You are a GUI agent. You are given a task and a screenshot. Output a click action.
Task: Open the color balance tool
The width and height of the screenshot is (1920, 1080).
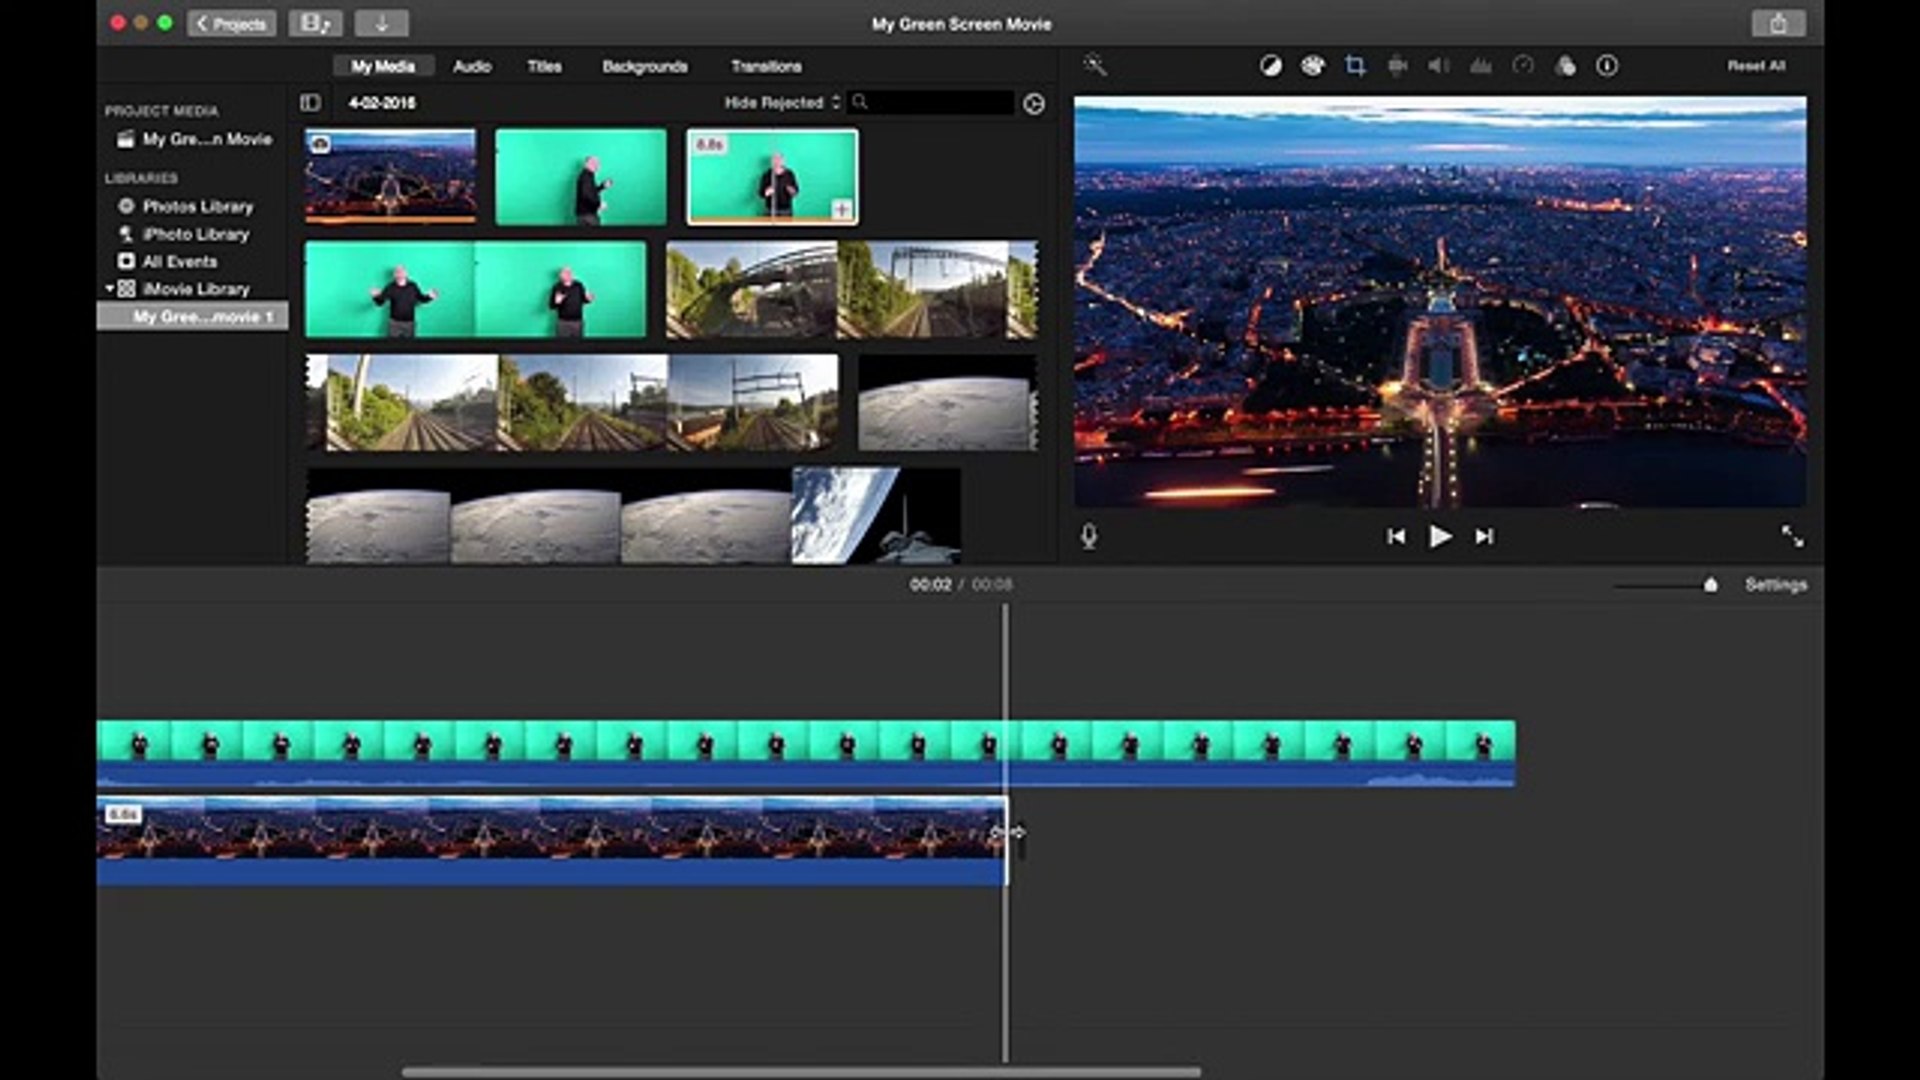[1270, 66]
